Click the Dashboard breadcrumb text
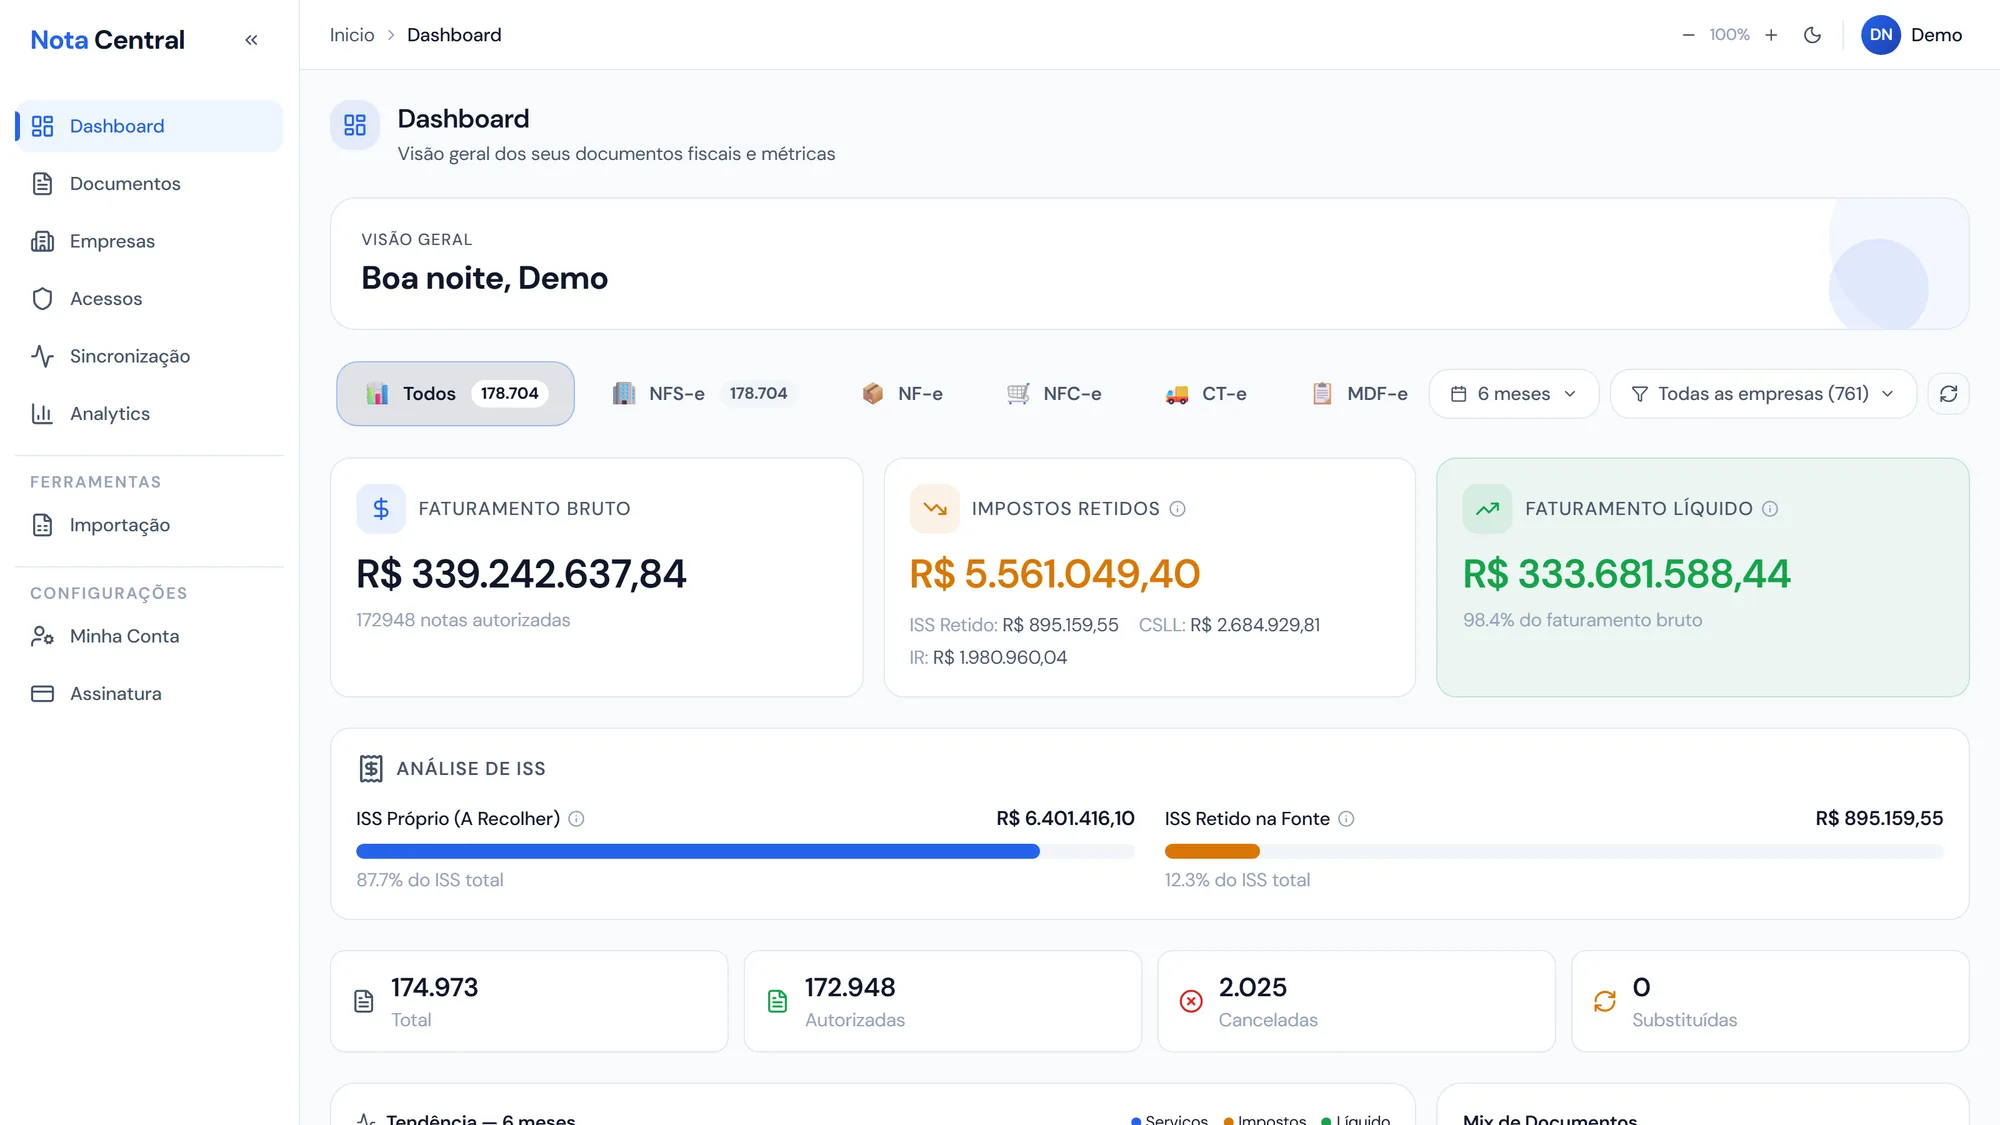The width and height of the screenshot is (2000, 1125). (454, 35)
